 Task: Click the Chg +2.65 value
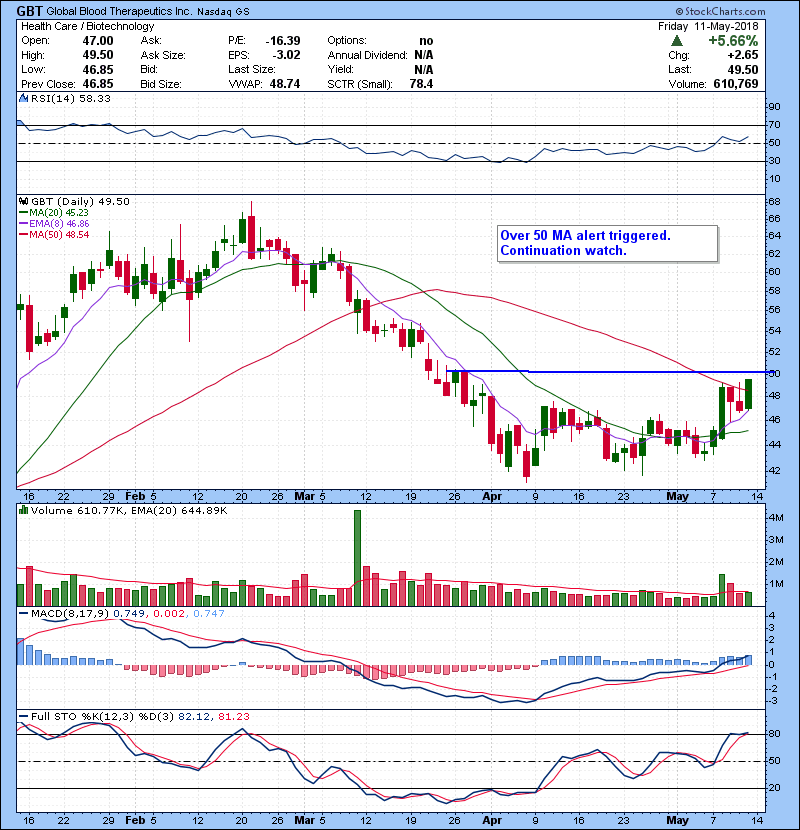[742, 55]
